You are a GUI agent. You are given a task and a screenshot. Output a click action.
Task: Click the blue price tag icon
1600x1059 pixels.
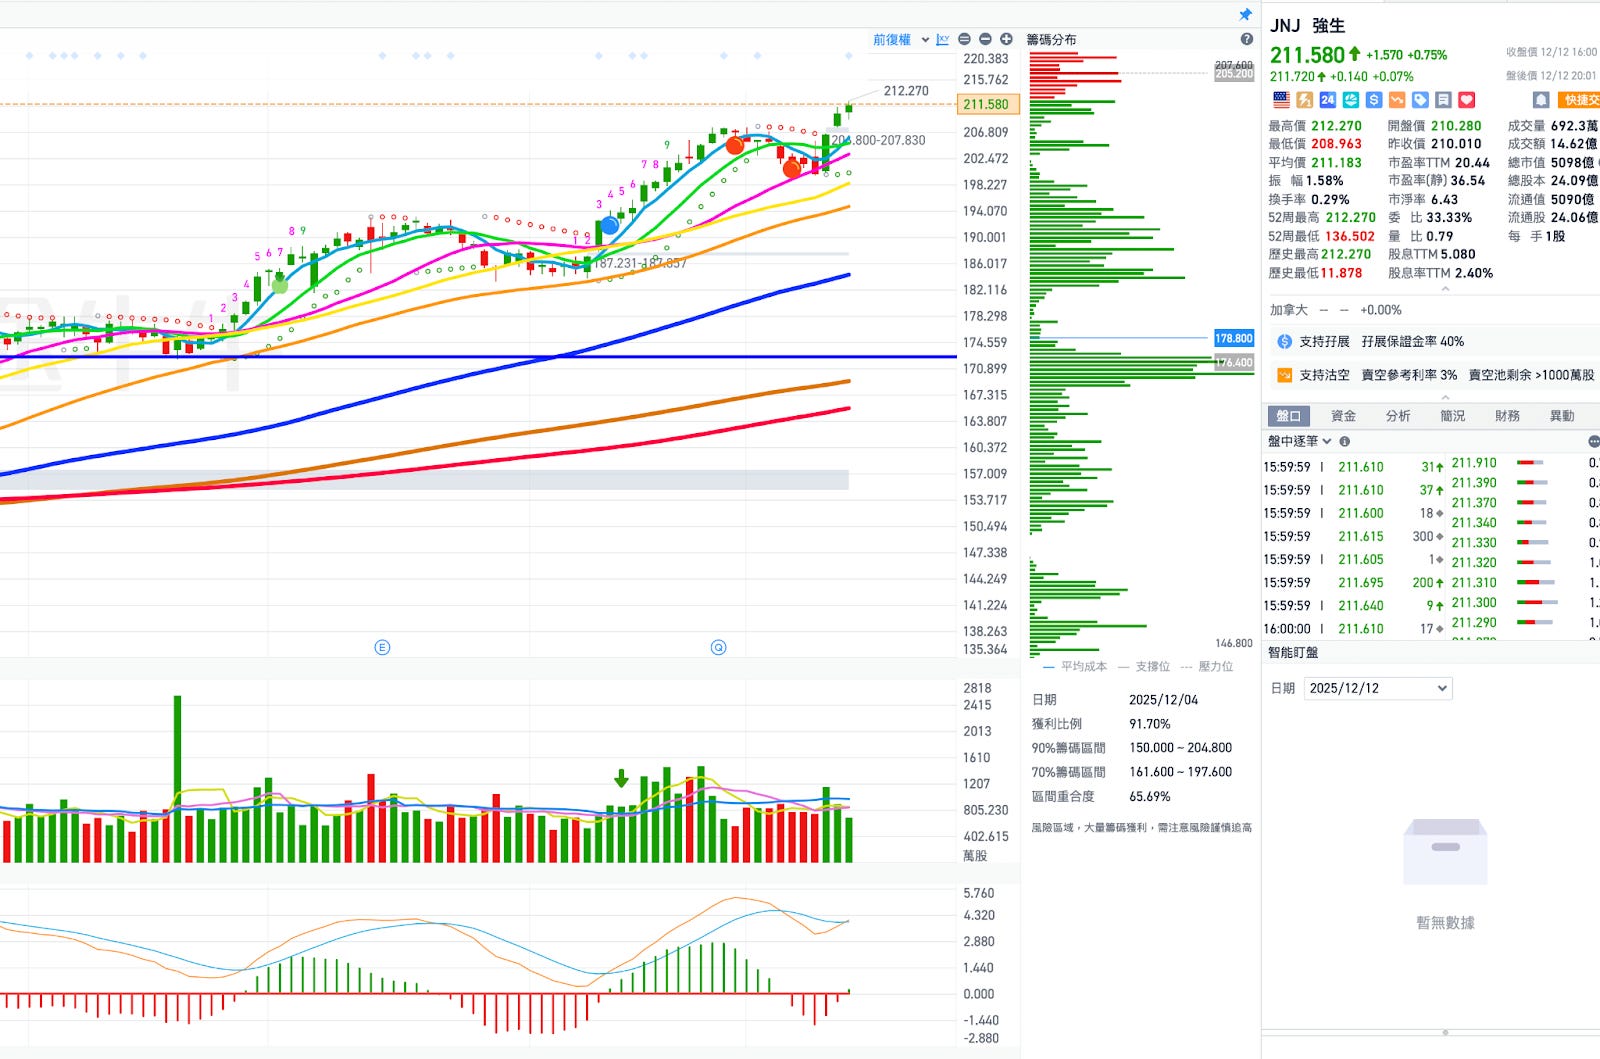(1420, 100)
